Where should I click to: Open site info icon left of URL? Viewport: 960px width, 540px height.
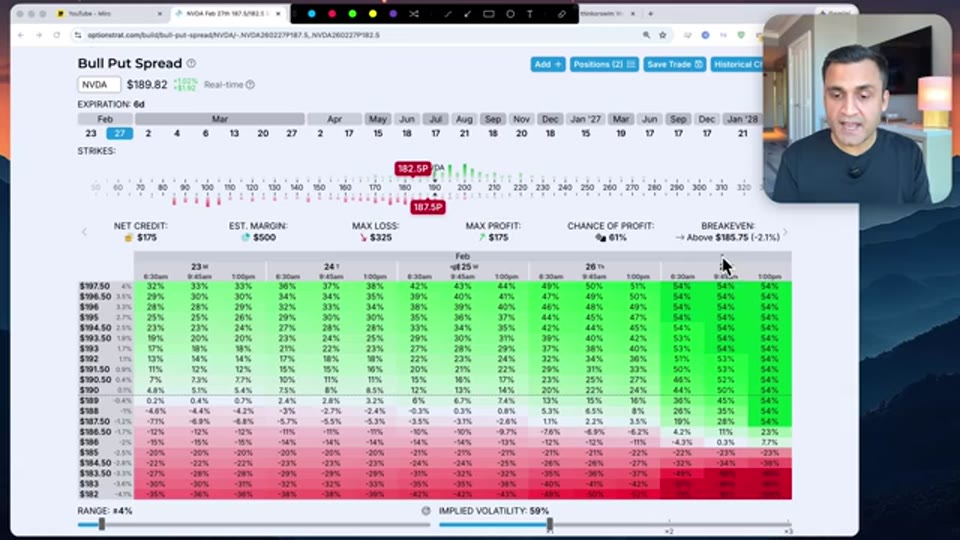[x=78, y=35]
